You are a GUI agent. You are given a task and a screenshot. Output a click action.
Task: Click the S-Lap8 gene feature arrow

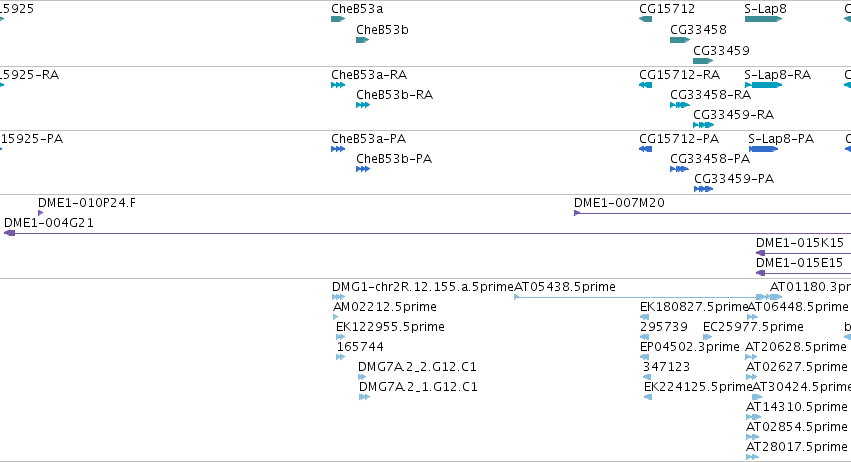pos(763,19)
